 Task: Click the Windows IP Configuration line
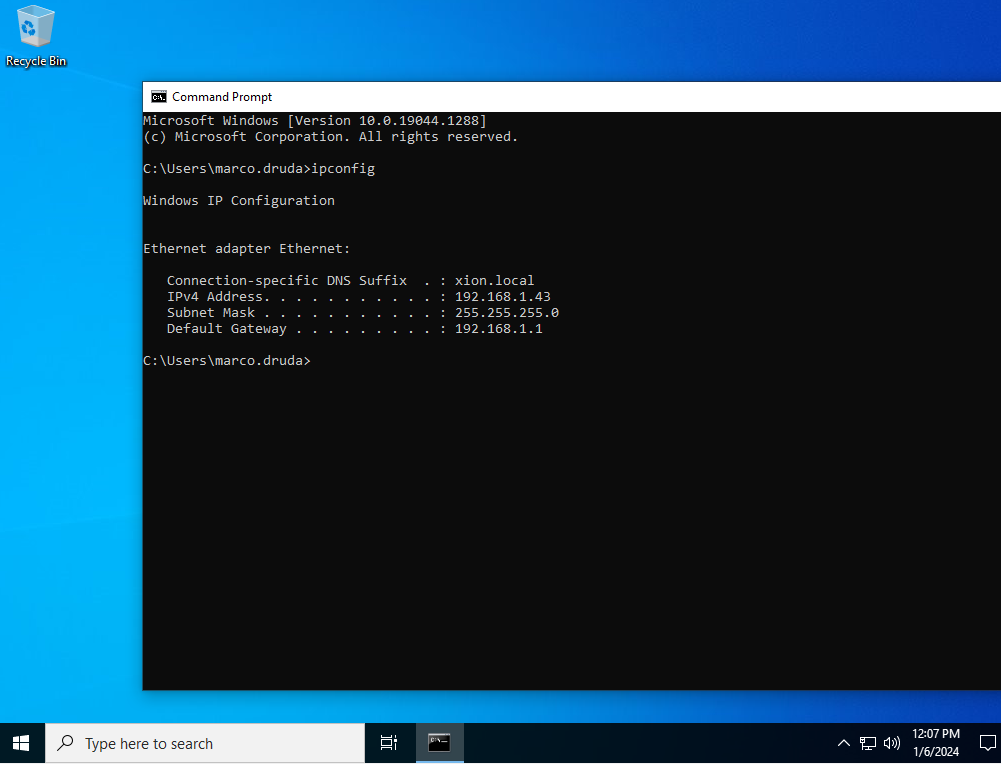point(239,200)
